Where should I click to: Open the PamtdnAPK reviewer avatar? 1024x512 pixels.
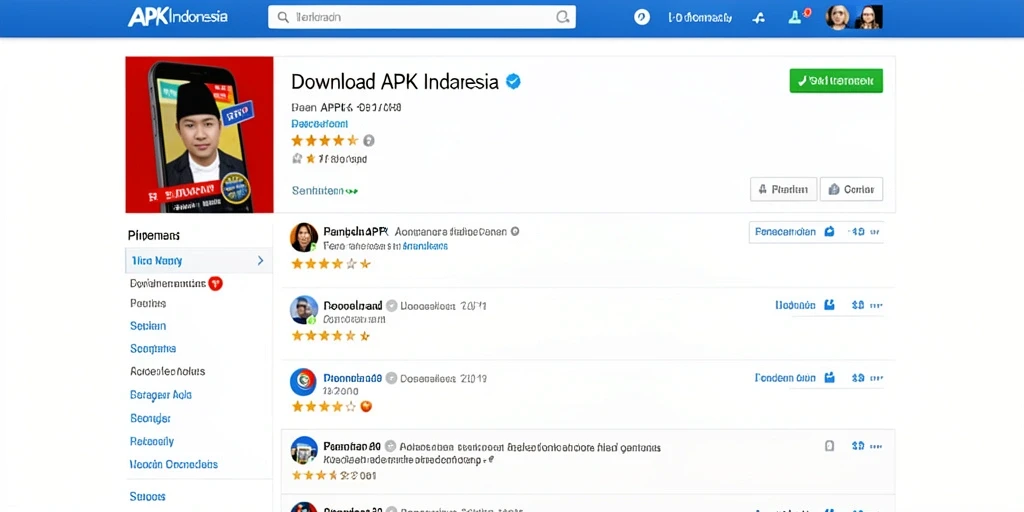click(x=304, y=237)
